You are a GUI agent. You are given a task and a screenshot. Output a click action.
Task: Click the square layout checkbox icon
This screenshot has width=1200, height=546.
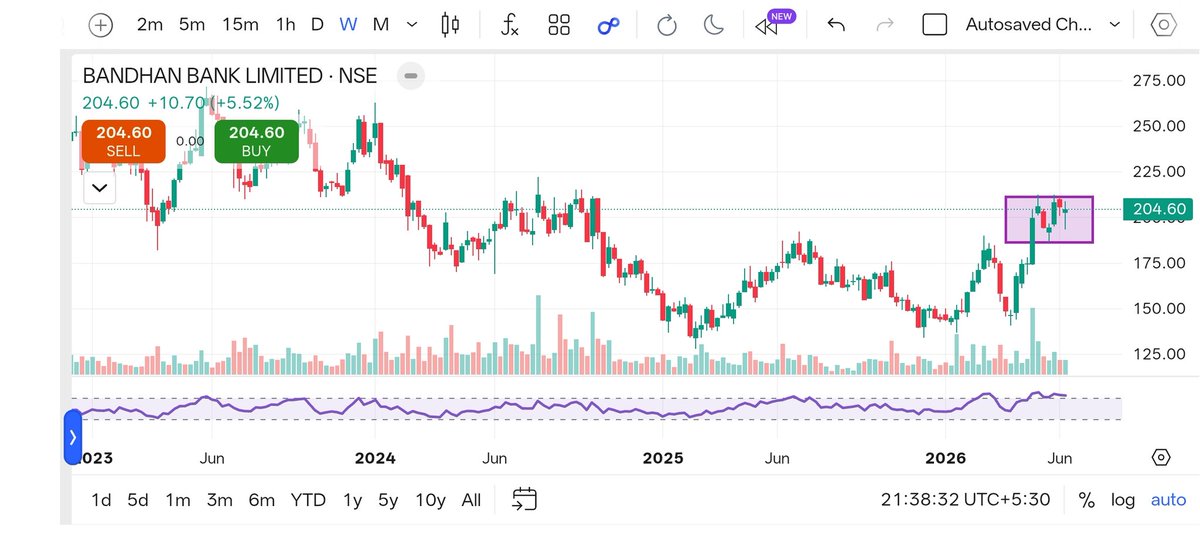click(934, 25)
